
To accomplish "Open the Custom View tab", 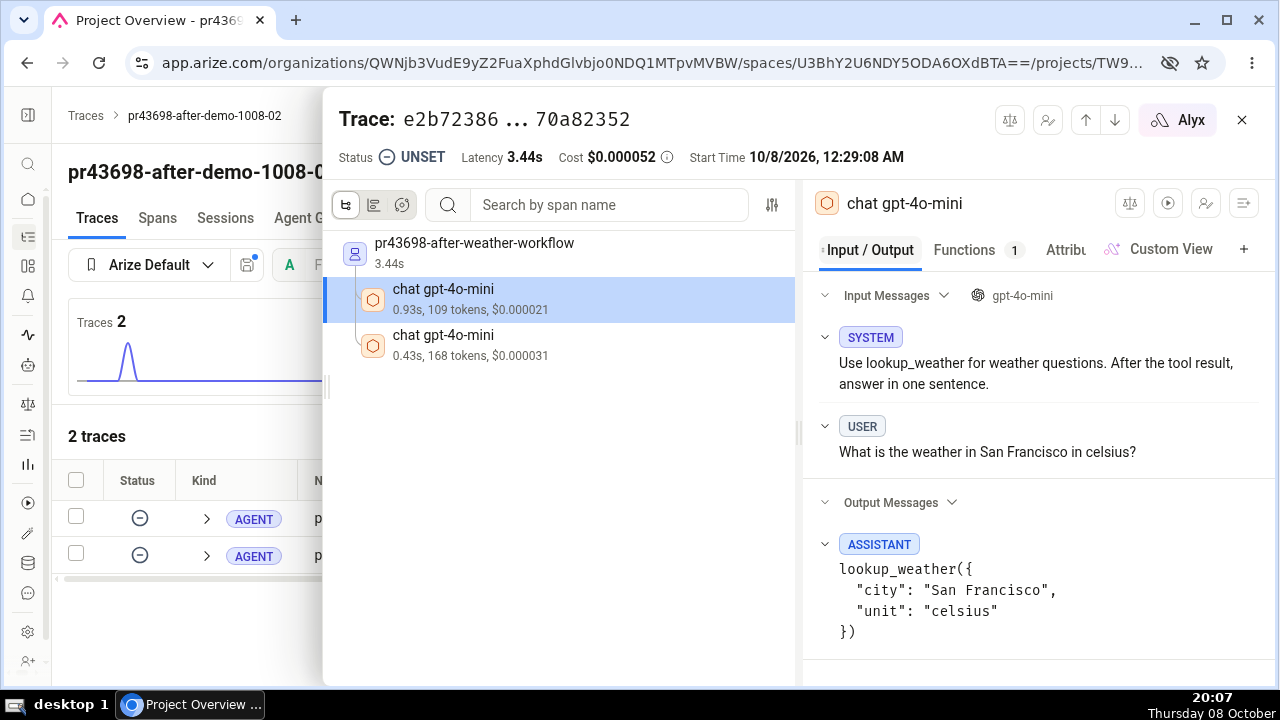I will pos(1159,249).
